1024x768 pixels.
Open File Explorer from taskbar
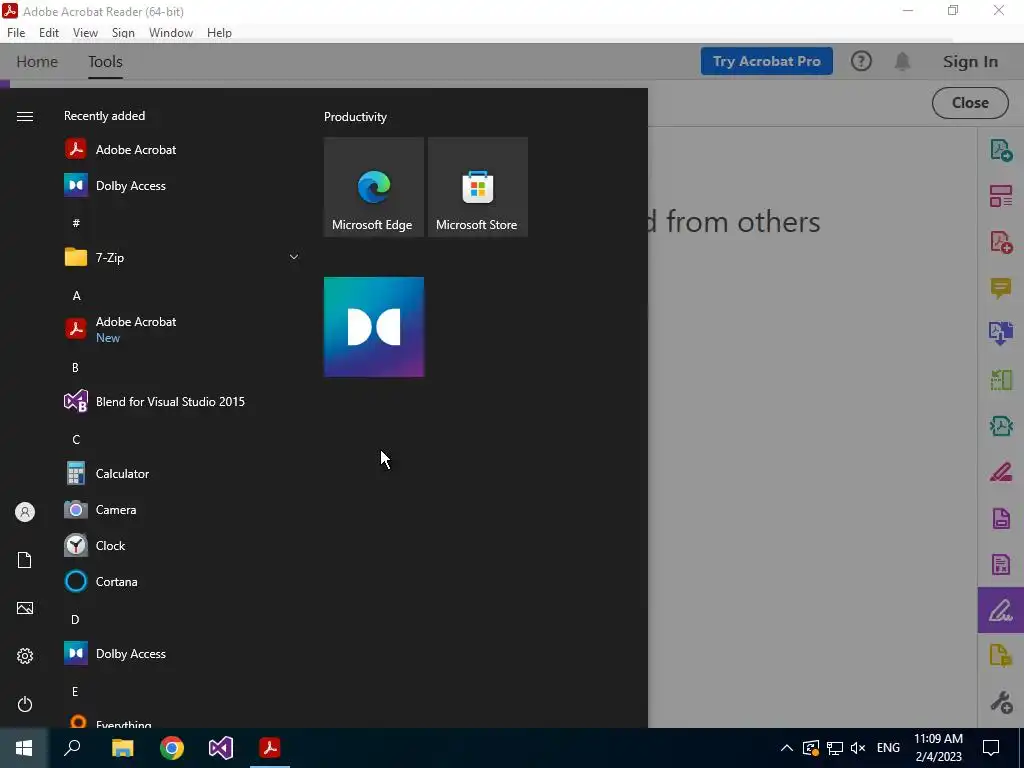122,748
